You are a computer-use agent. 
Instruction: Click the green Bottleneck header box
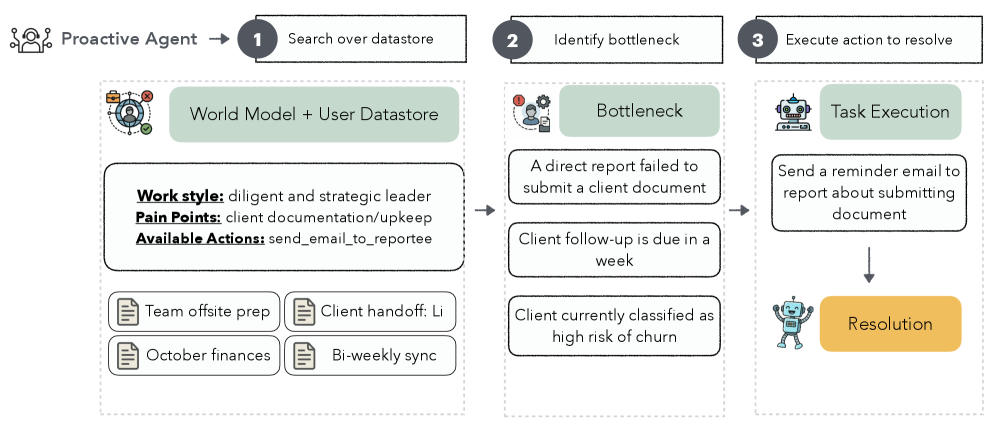coord(638,111)
